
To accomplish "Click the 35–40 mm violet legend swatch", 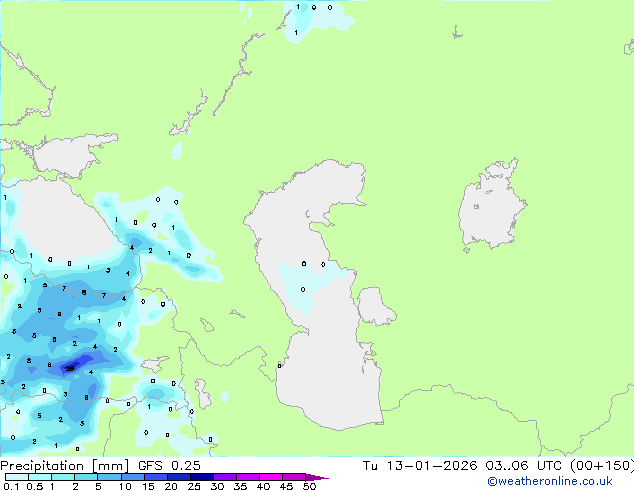I will 248,477.
